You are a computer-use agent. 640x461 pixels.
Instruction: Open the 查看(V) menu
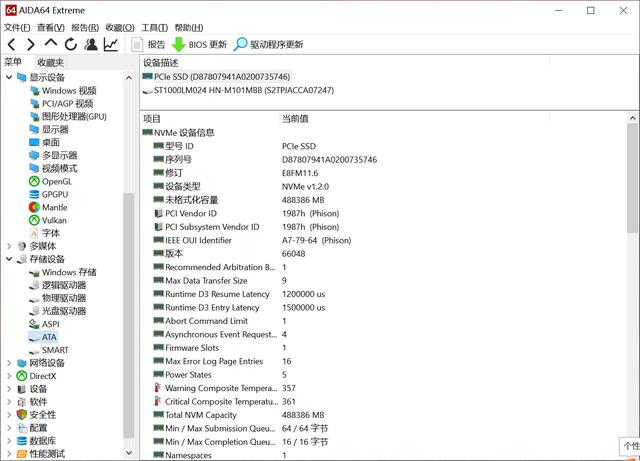[x=51, y=27]
